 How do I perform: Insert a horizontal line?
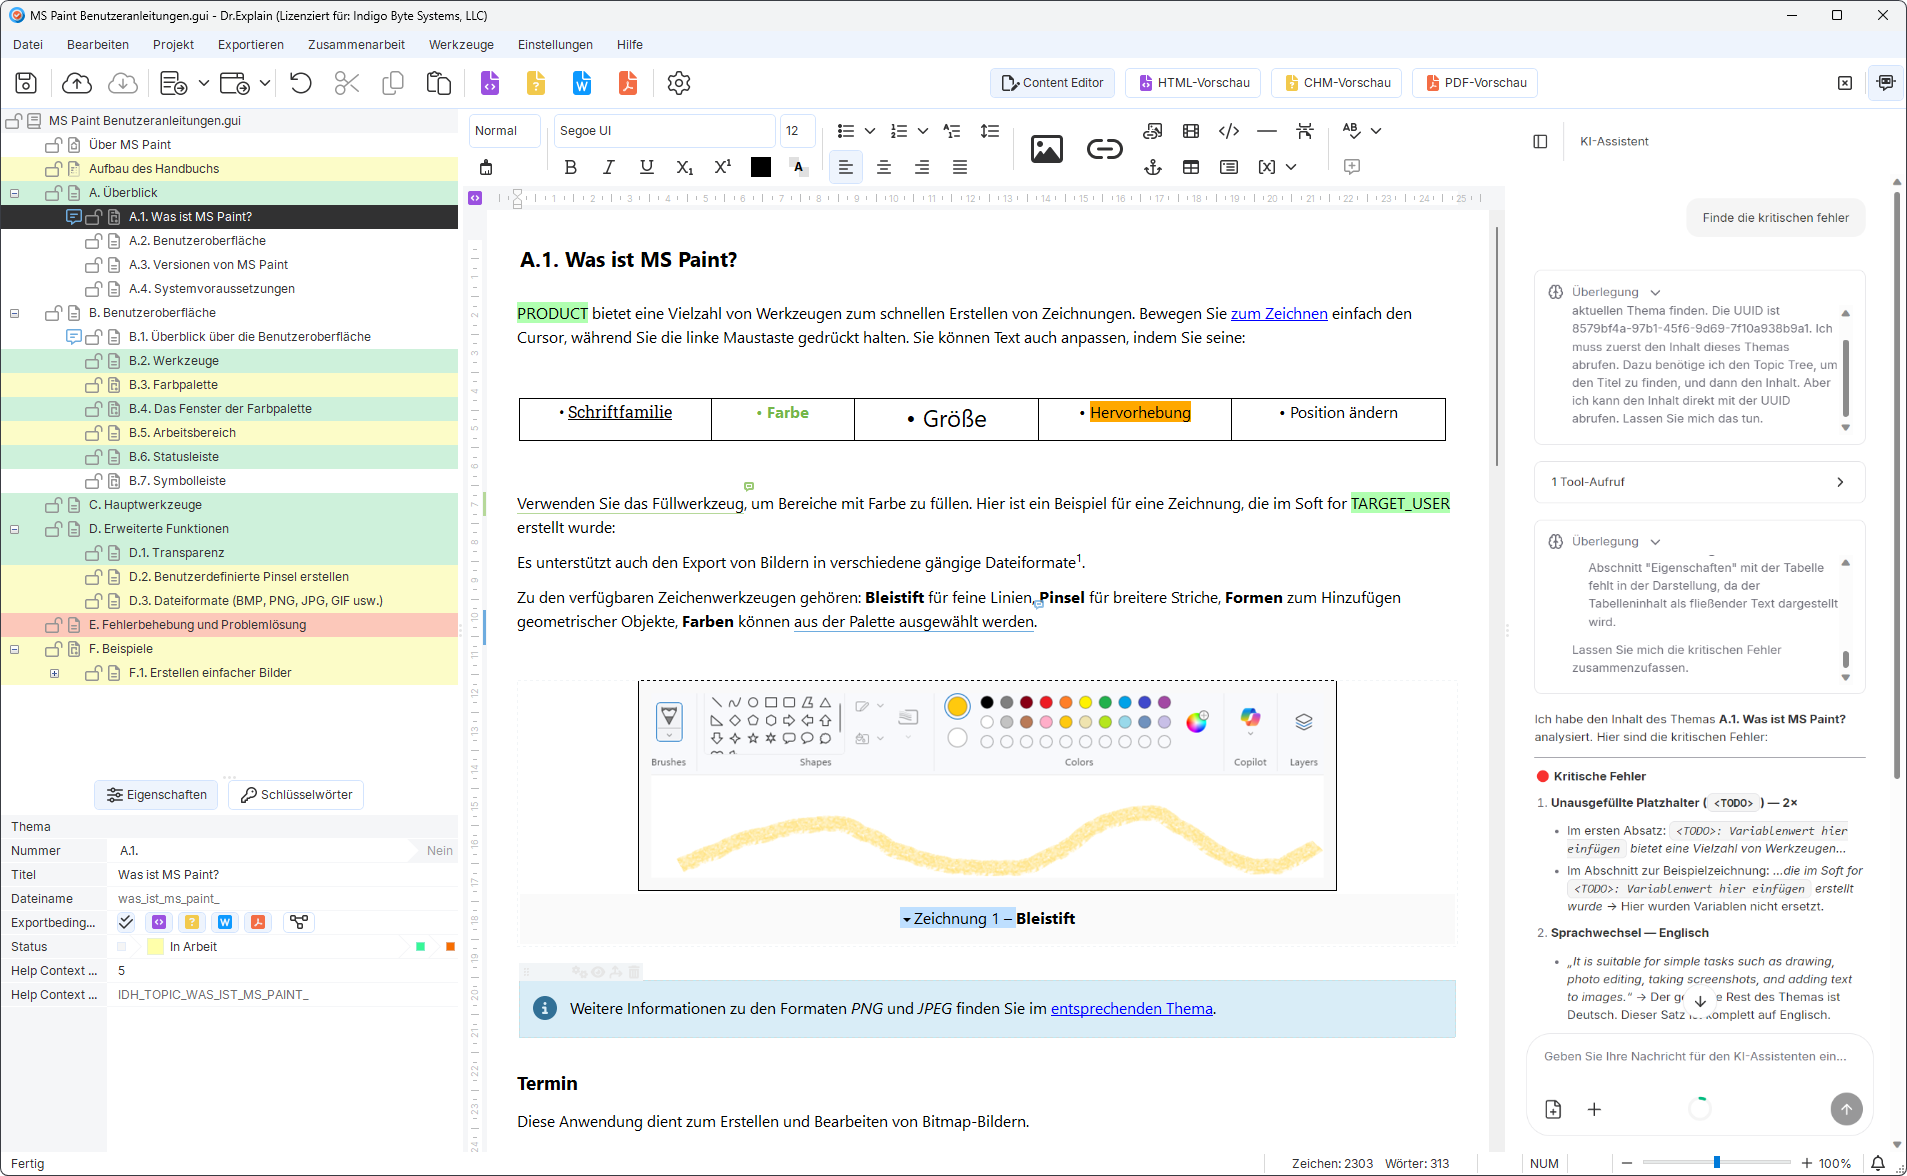coord(1267,131)
